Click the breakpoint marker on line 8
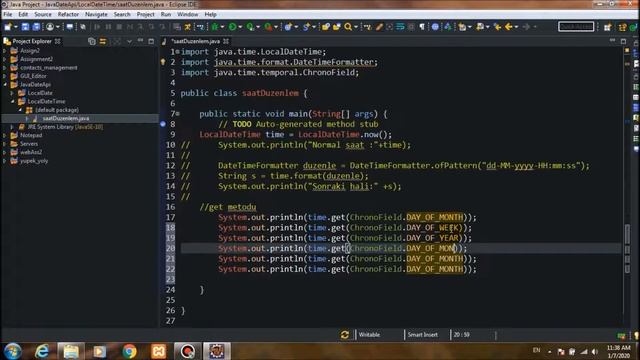Image resolution: width=640 pixels, height=360 pixels. tap(163, 124)
